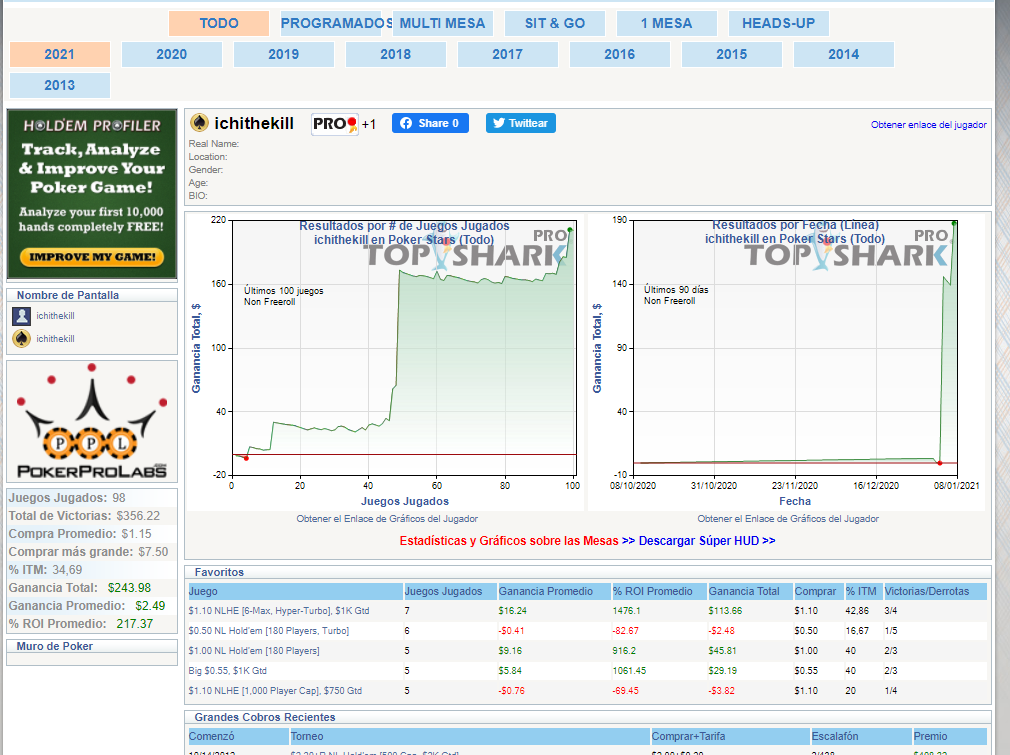Open the PROGRAMADOS tab

[331, 23]
